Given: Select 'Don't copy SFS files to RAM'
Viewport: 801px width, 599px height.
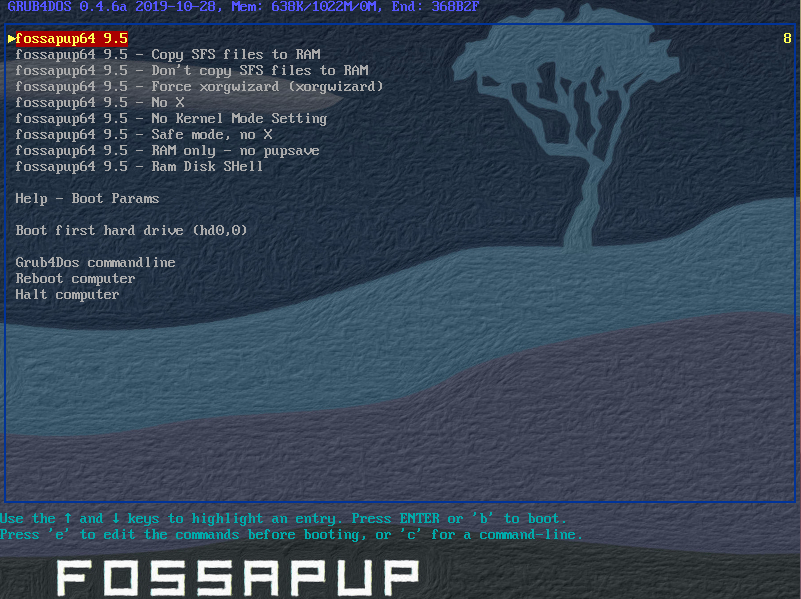Looking at the screenshot, I should click(192, 70).
